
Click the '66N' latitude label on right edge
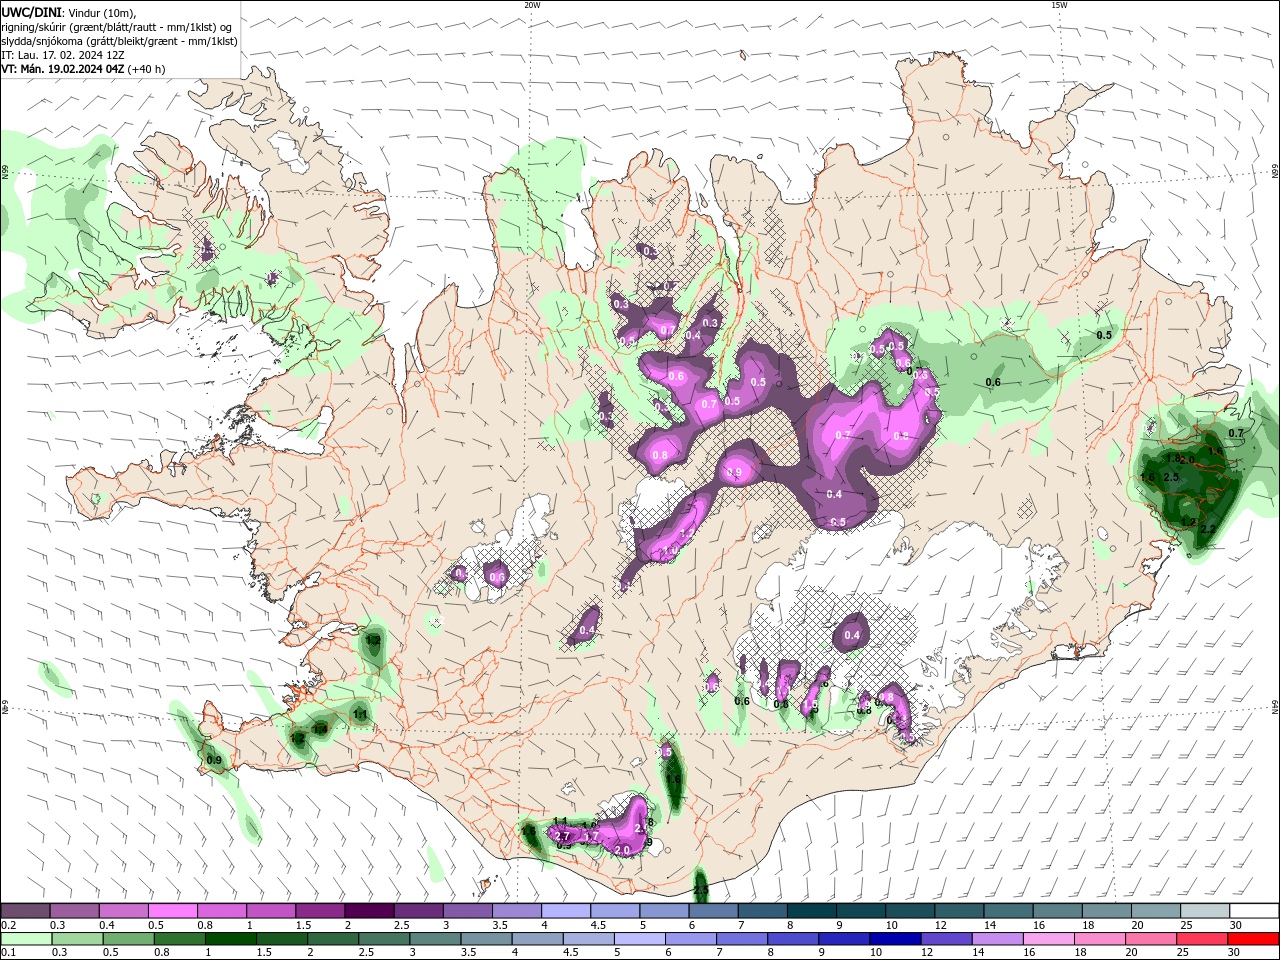(x=1275, y=172)
